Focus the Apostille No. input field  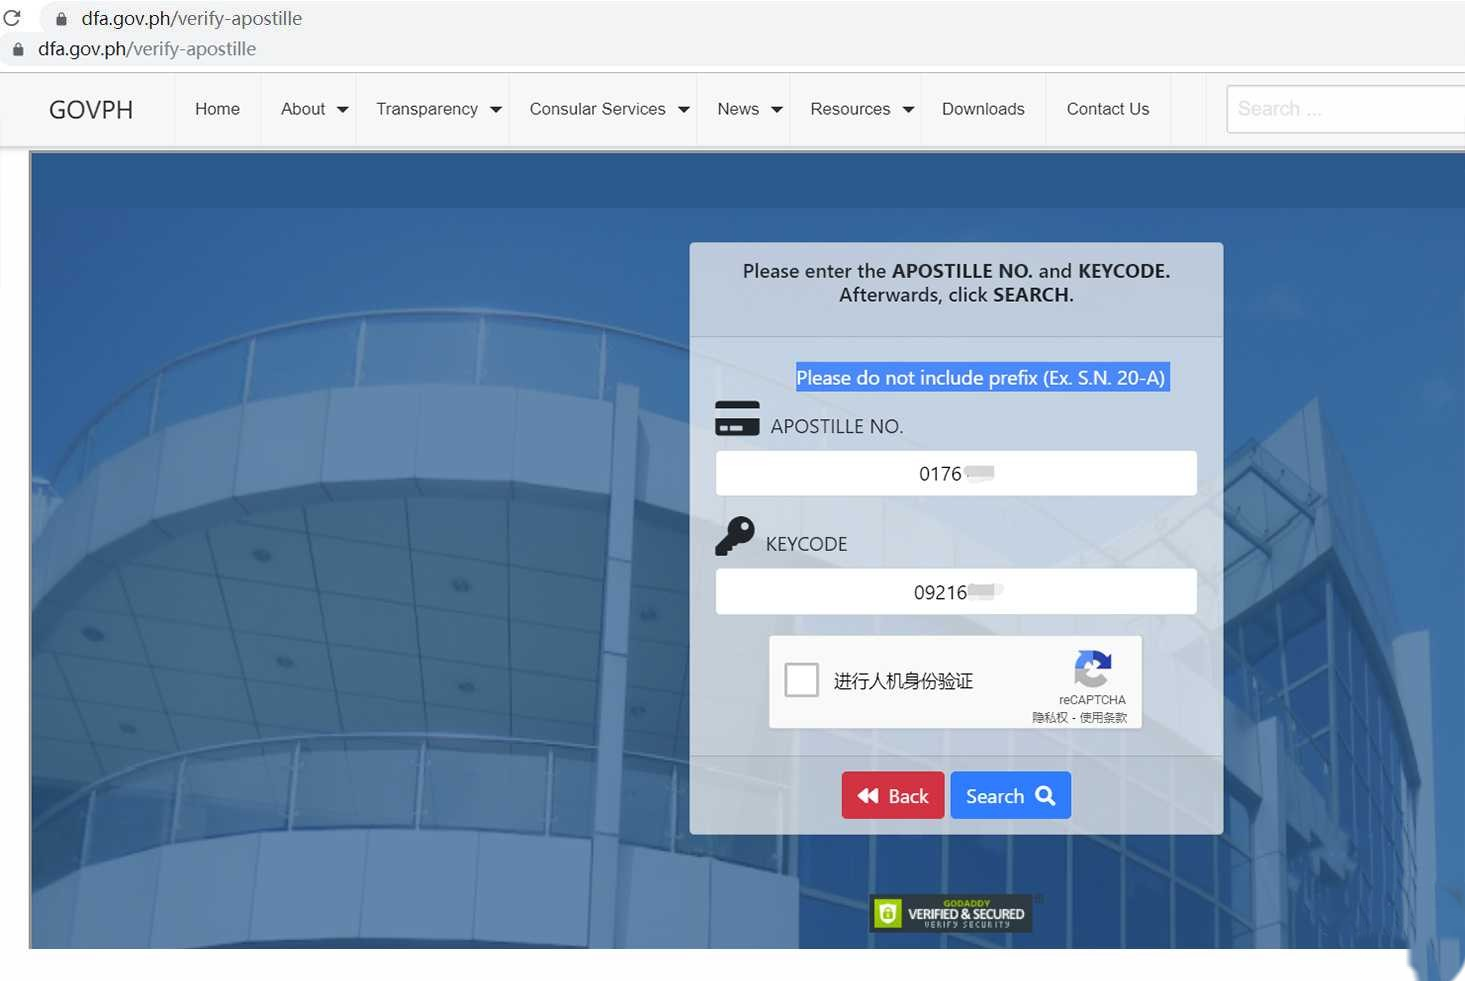(955, 473)
